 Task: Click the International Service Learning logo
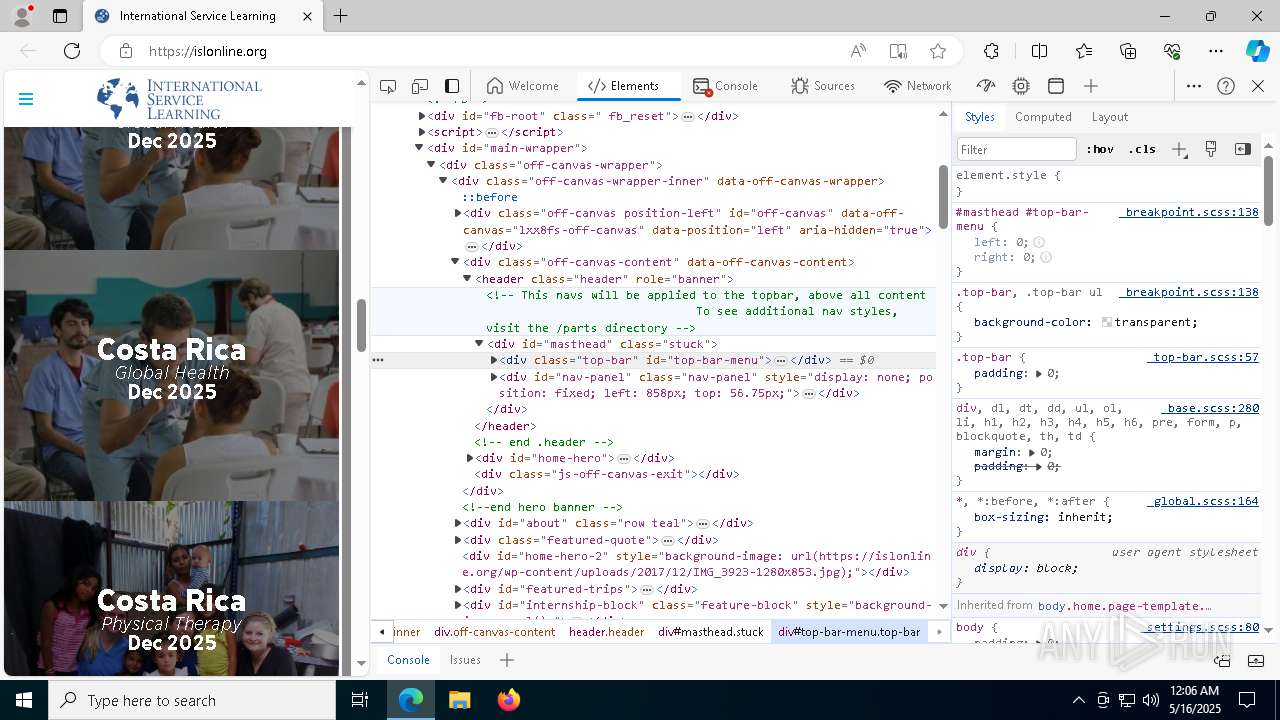(x=179, y=99)
